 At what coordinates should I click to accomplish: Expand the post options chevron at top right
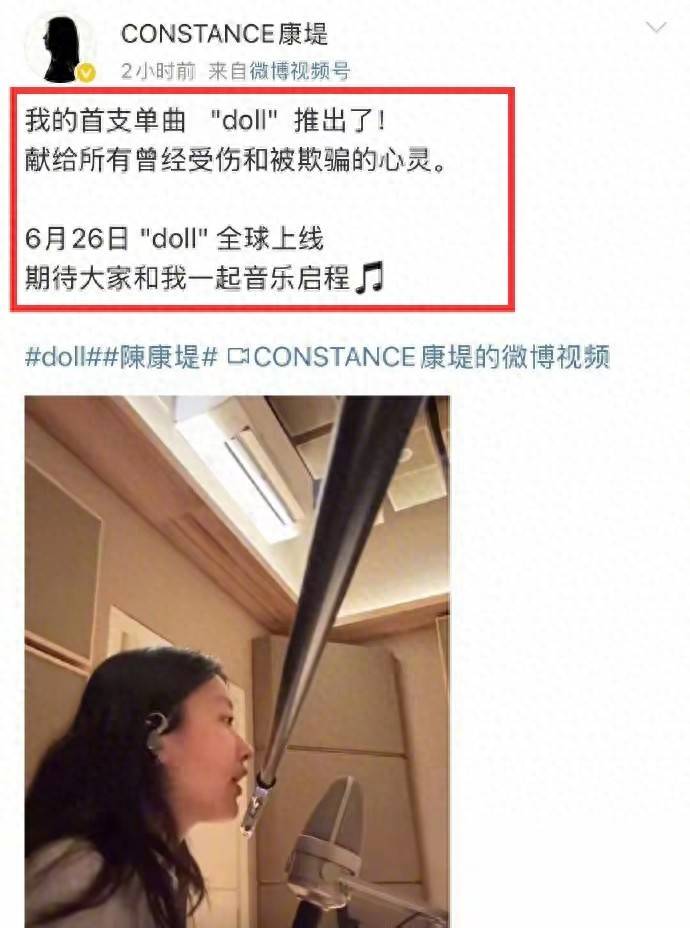pyautogui.click(x=656, y=27)
